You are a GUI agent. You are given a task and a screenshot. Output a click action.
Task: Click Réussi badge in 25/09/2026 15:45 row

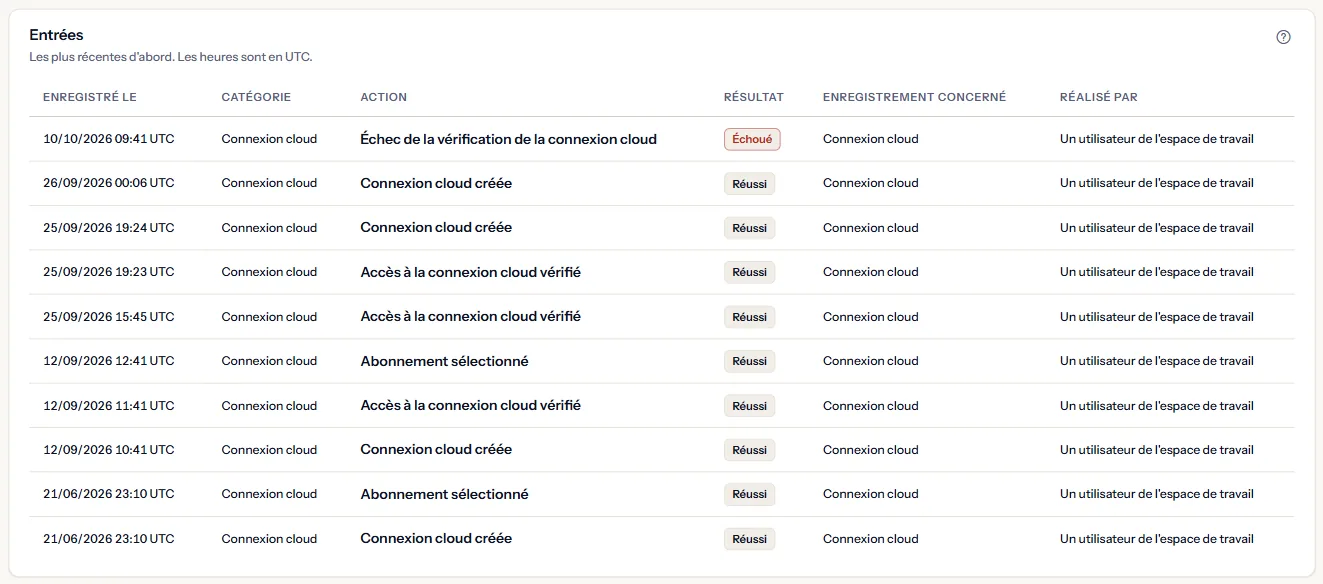coord(749,317)
